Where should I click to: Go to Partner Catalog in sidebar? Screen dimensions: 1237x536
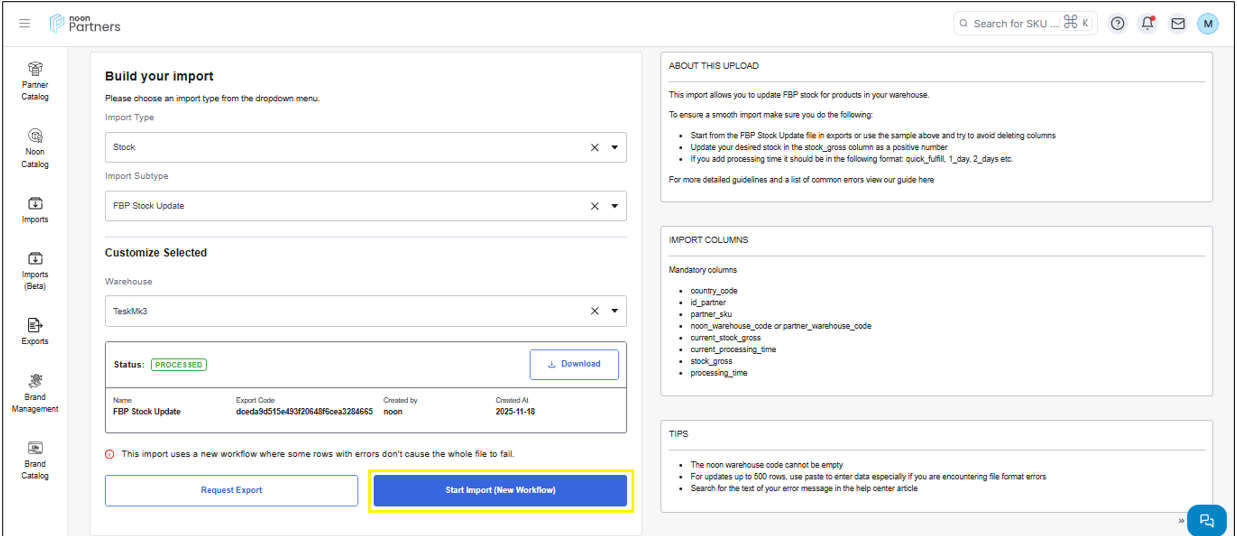[35, 80]
